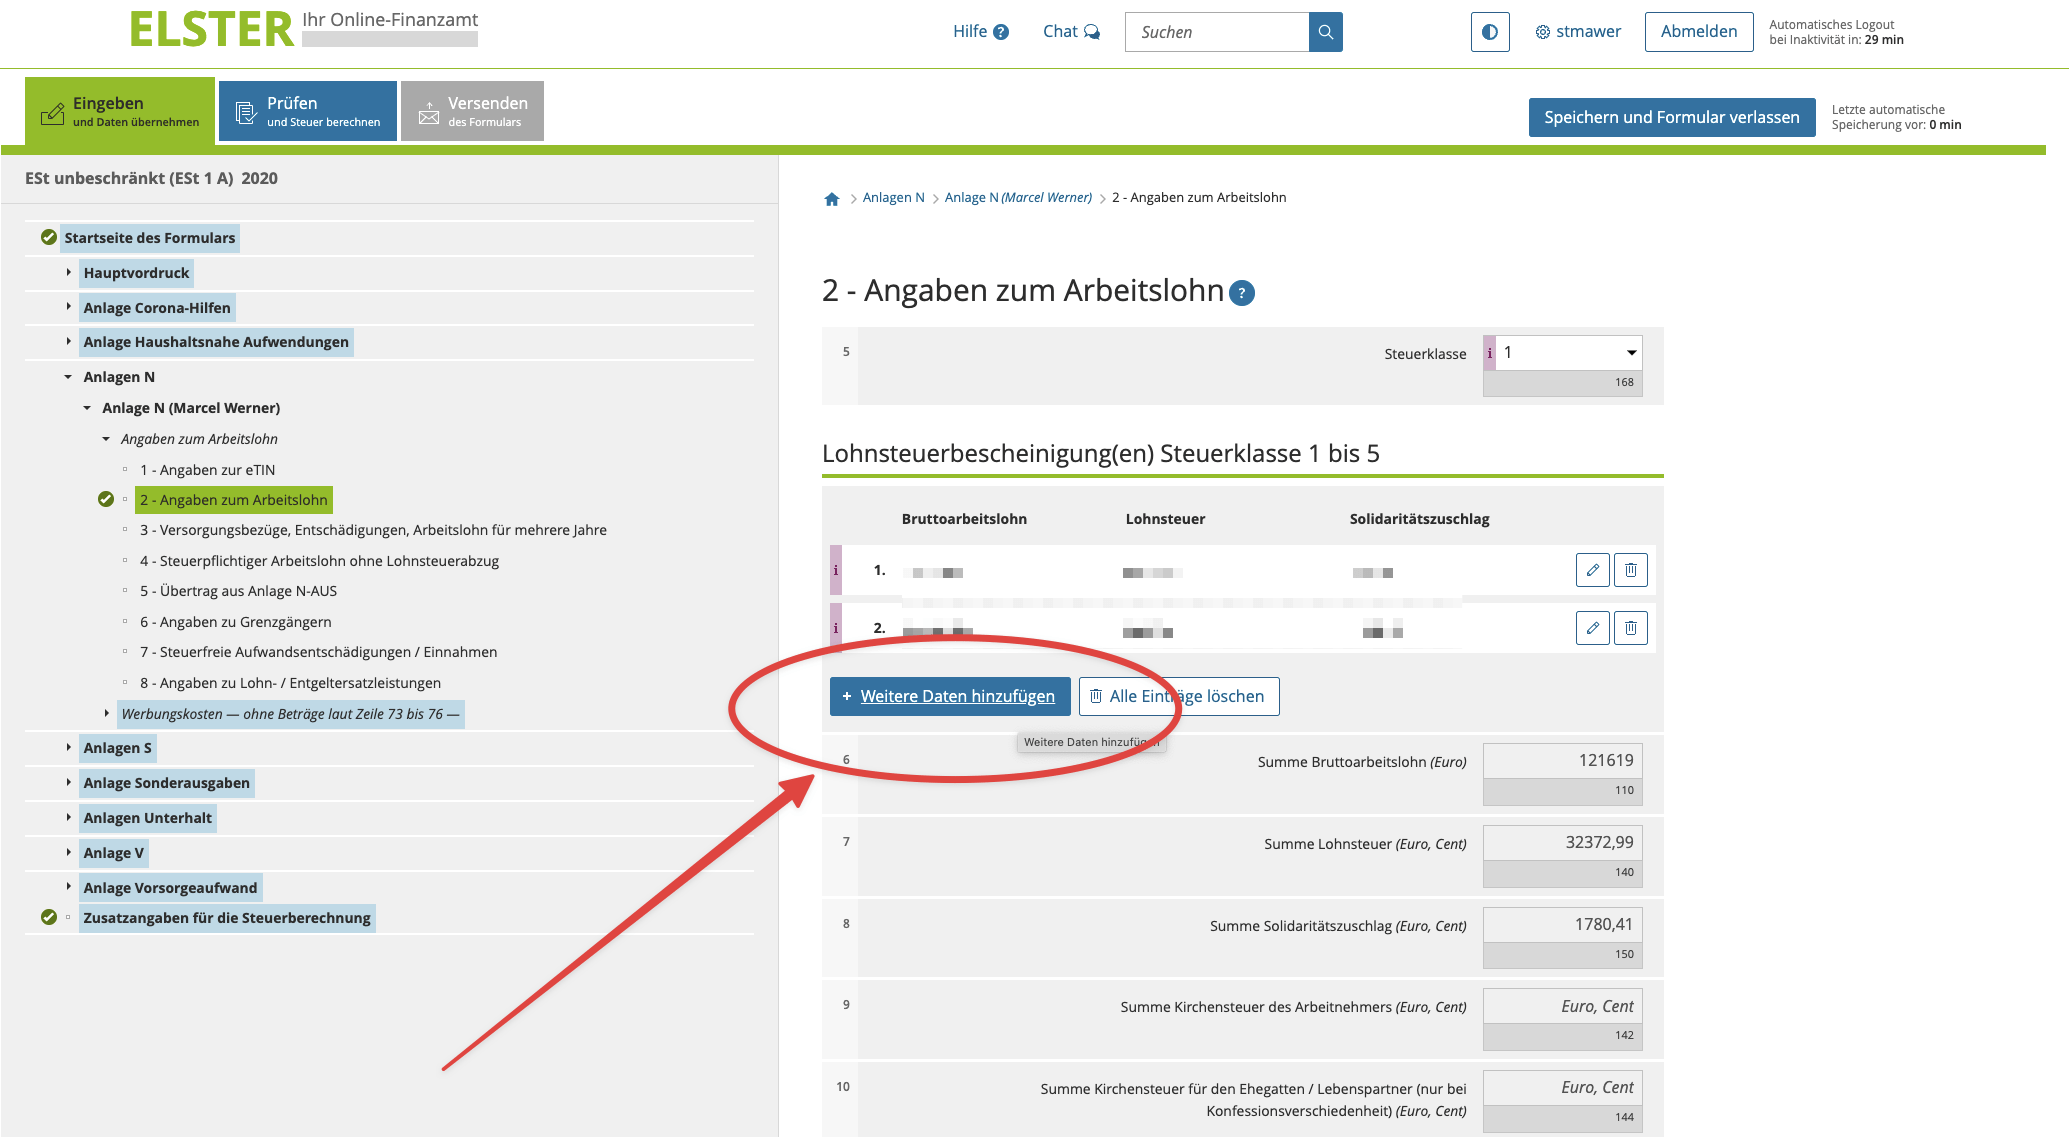Go to the home breadcrumb icon

[x=831, y=199]
